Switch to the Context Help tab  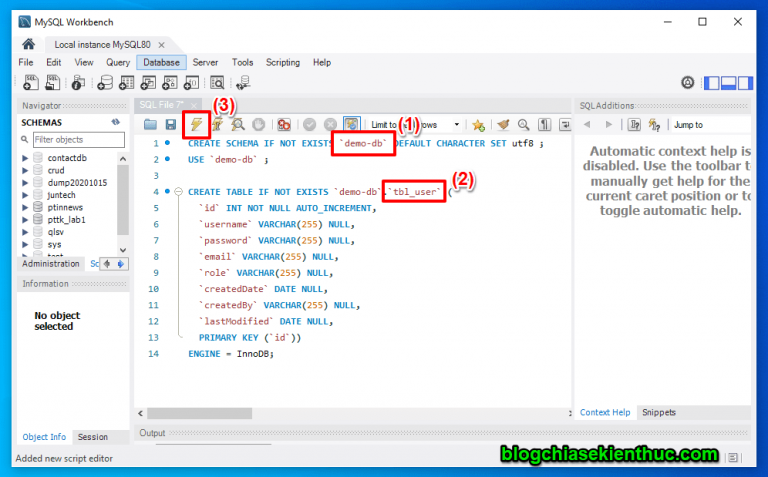tap(605, 412)
